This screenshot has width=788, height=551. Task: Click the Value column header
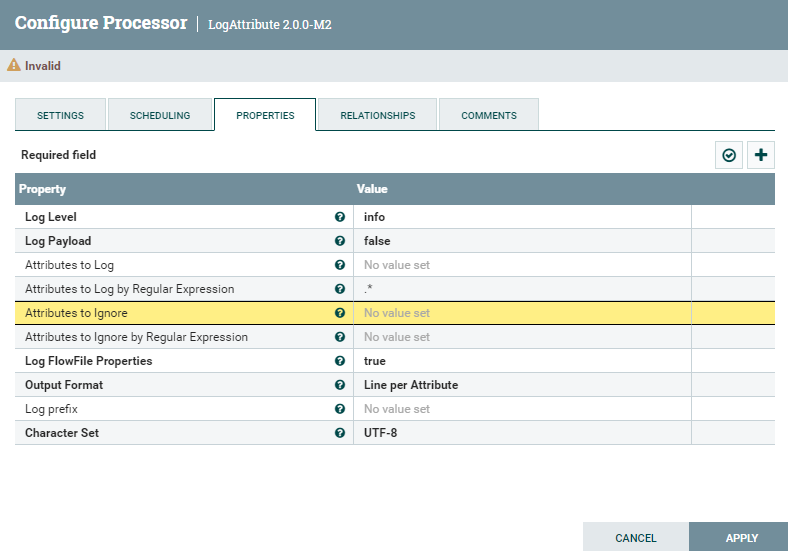tap(372, 189)
